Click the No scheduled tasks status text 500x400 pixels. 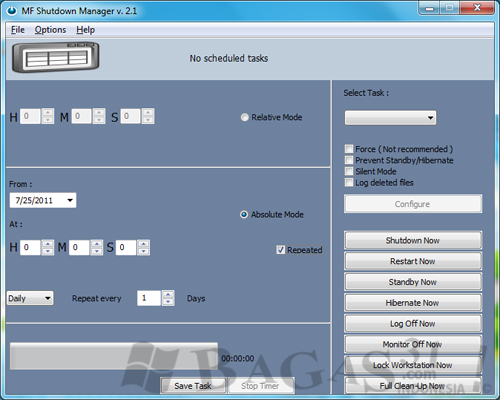pos(229,58)
